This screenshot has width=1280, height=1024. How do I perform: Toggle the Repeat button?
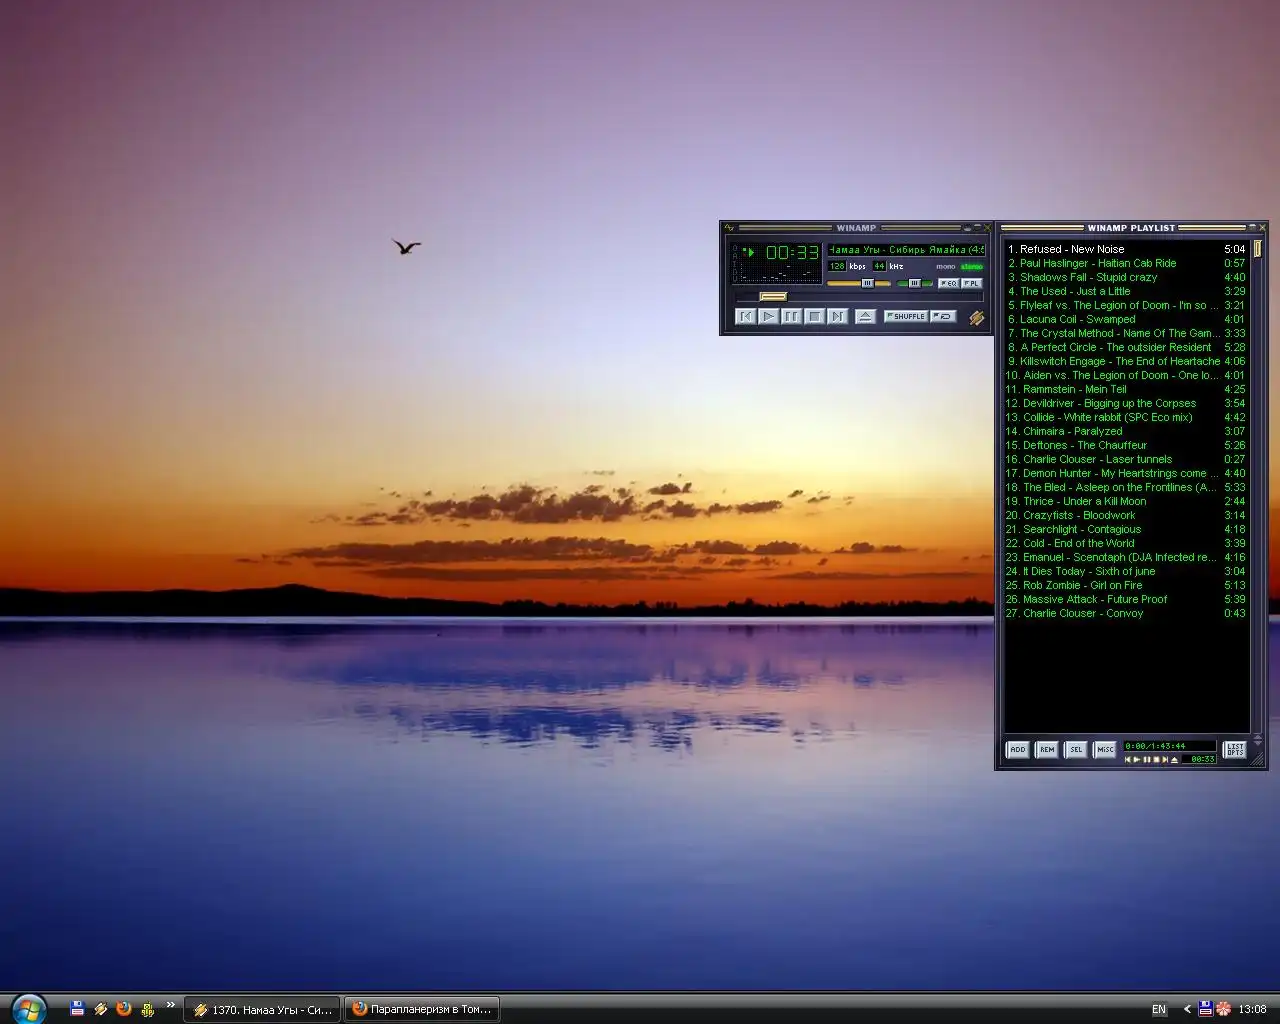pyautogui.click(x=943, y=316)
